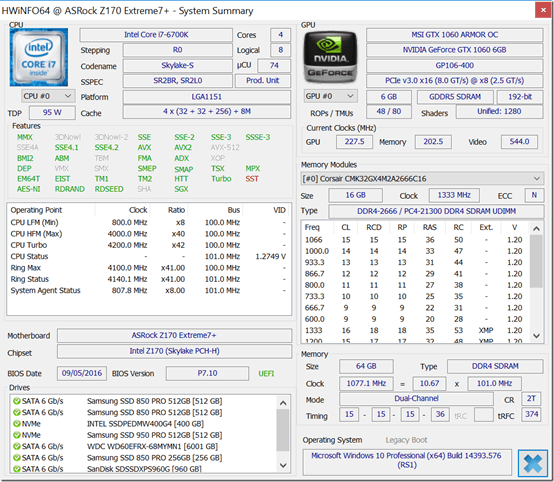Click the AVX2 feature flag
This screenshot has width=554, height=482.
click(x=183, y=148)
